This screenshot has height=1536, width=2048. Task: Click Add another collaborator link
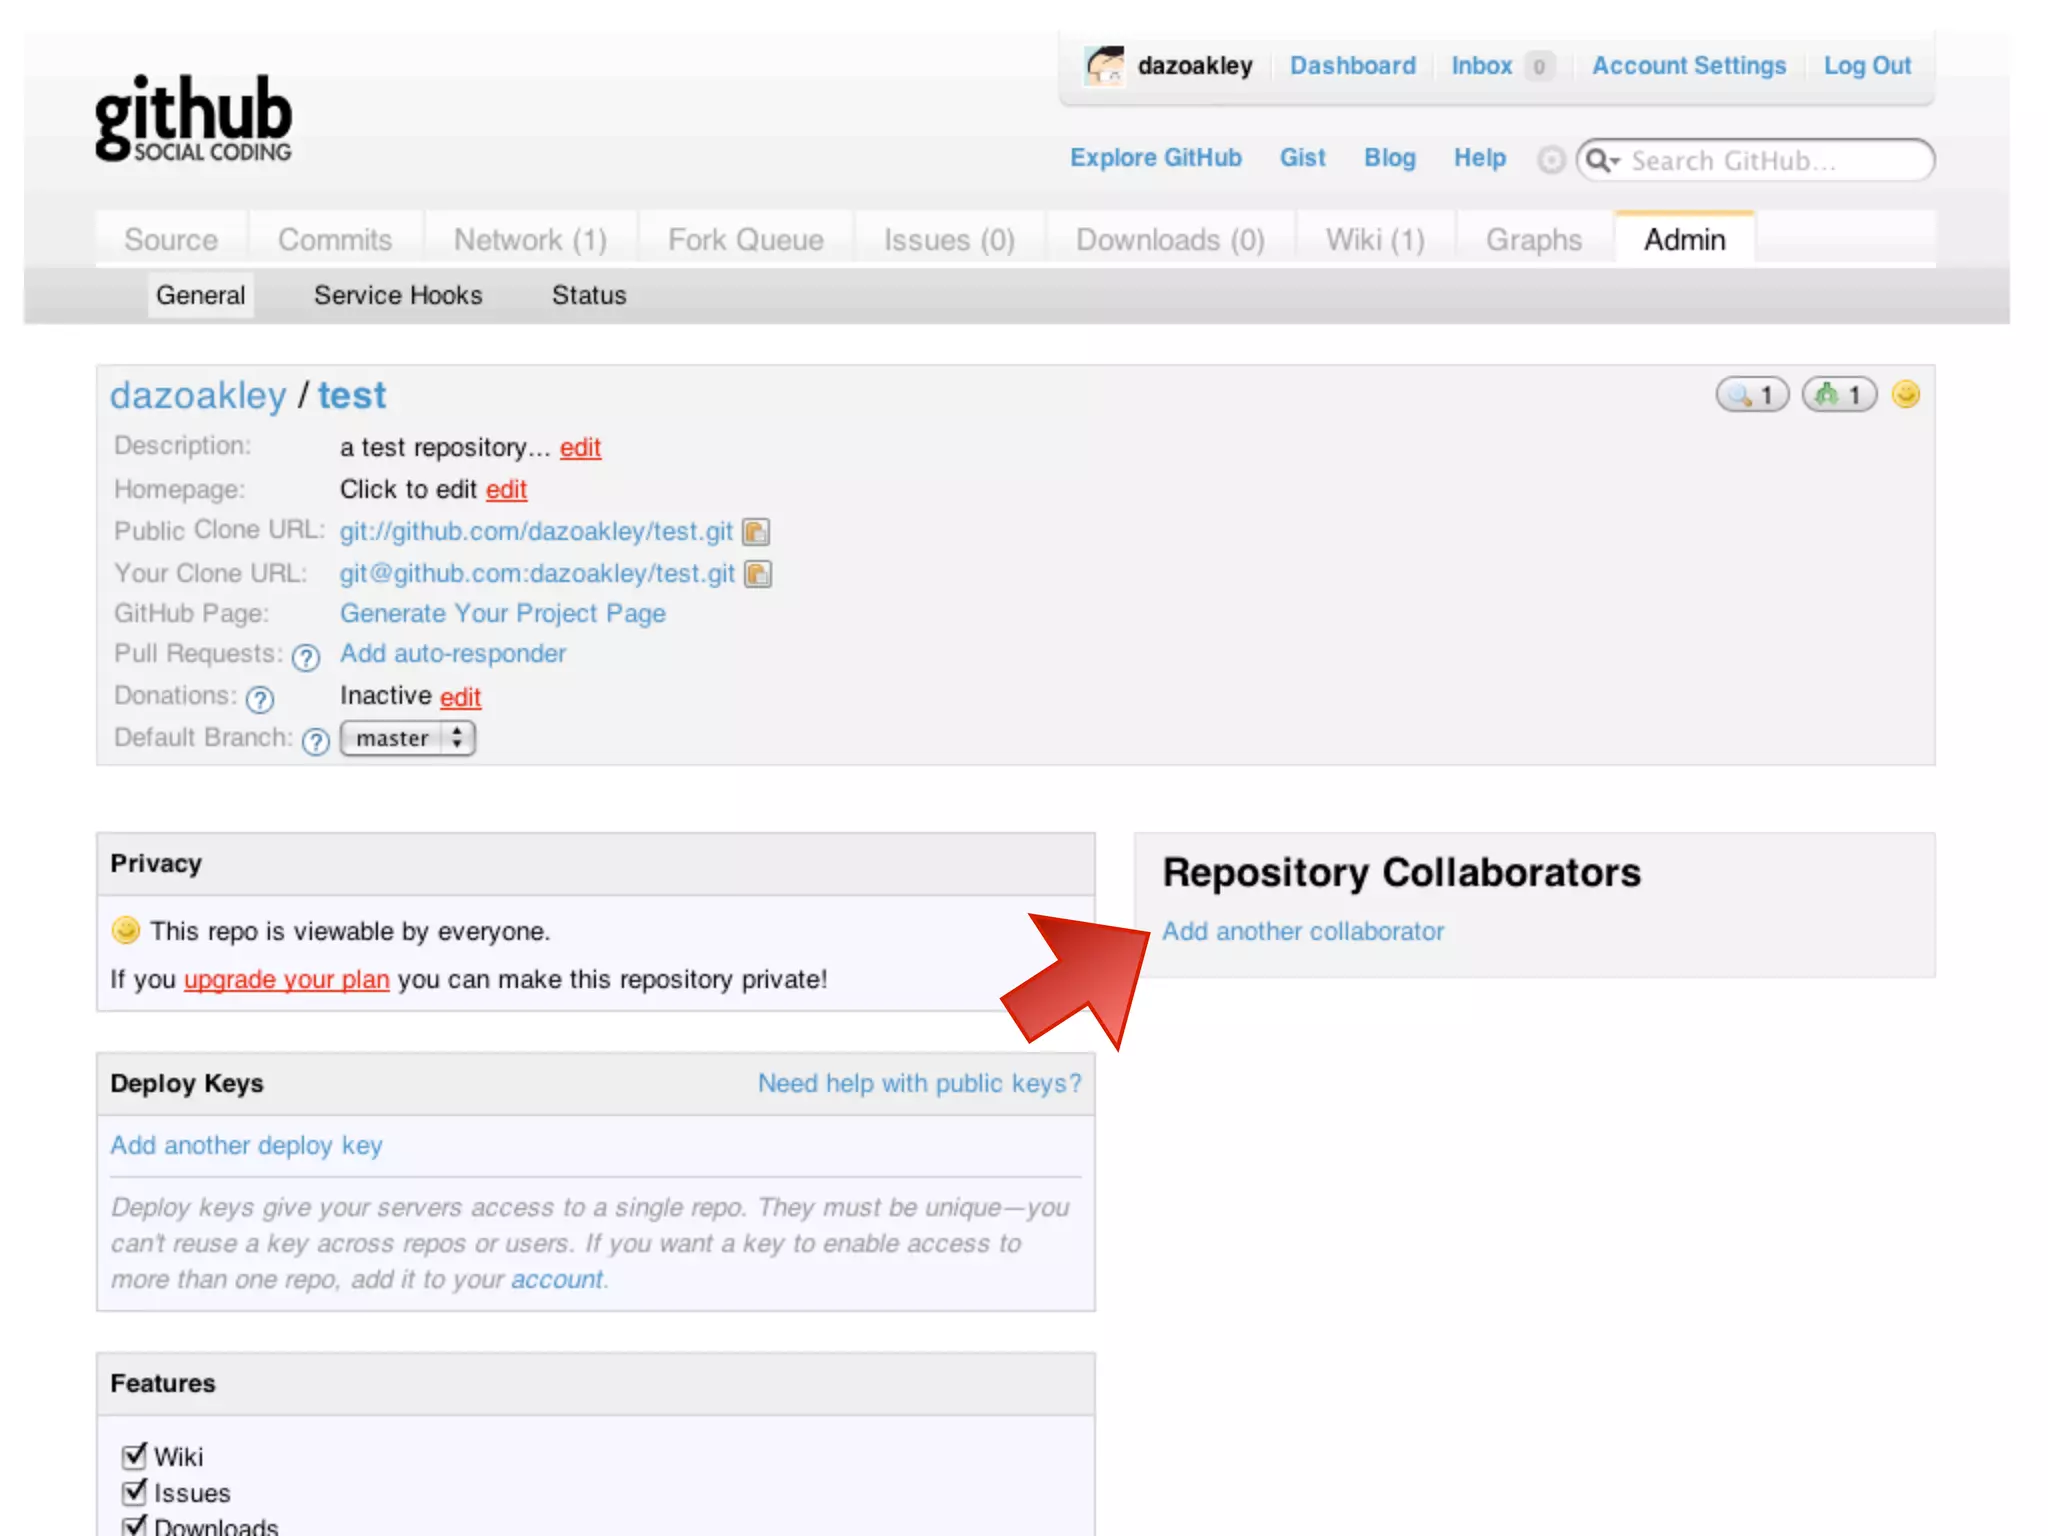click(1302, 931)
